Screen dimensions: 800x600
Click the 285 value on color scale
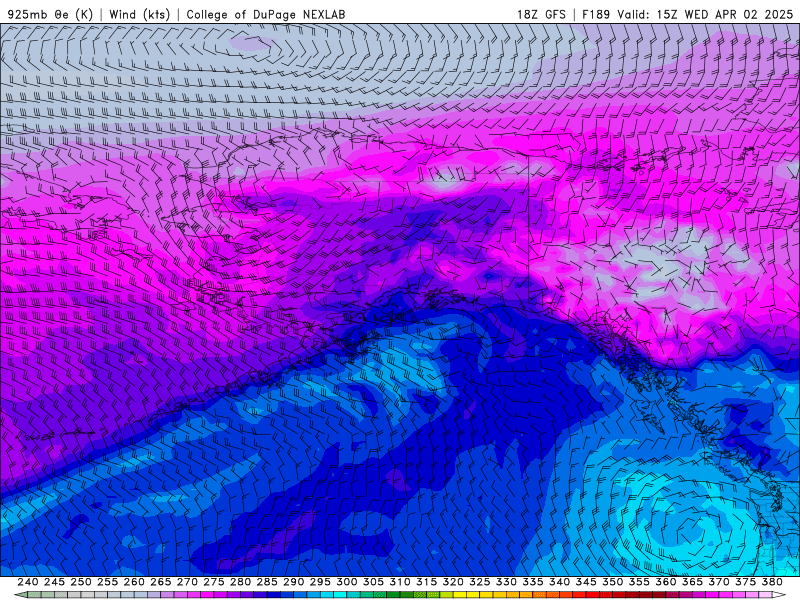tap(267, 582)
